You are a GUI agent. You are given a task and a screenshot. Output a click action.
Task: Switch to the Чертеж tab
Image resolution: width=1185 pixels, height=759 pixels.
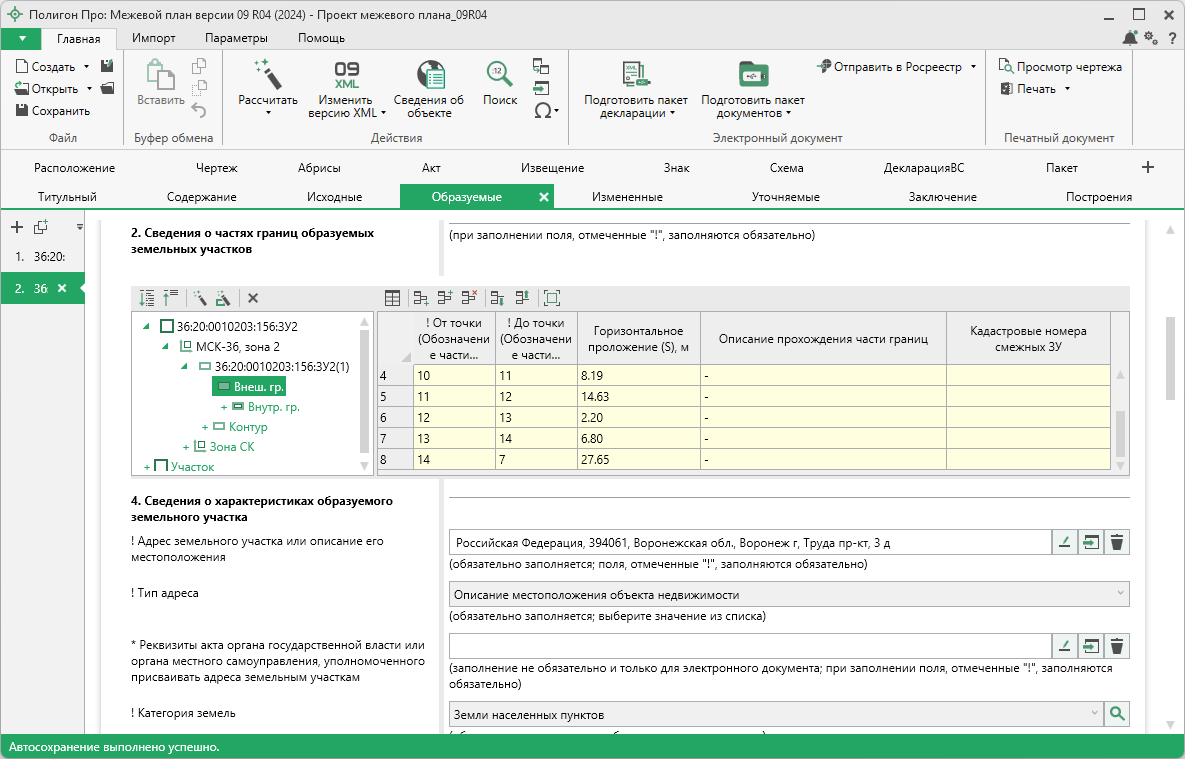[x=217, y=168]
